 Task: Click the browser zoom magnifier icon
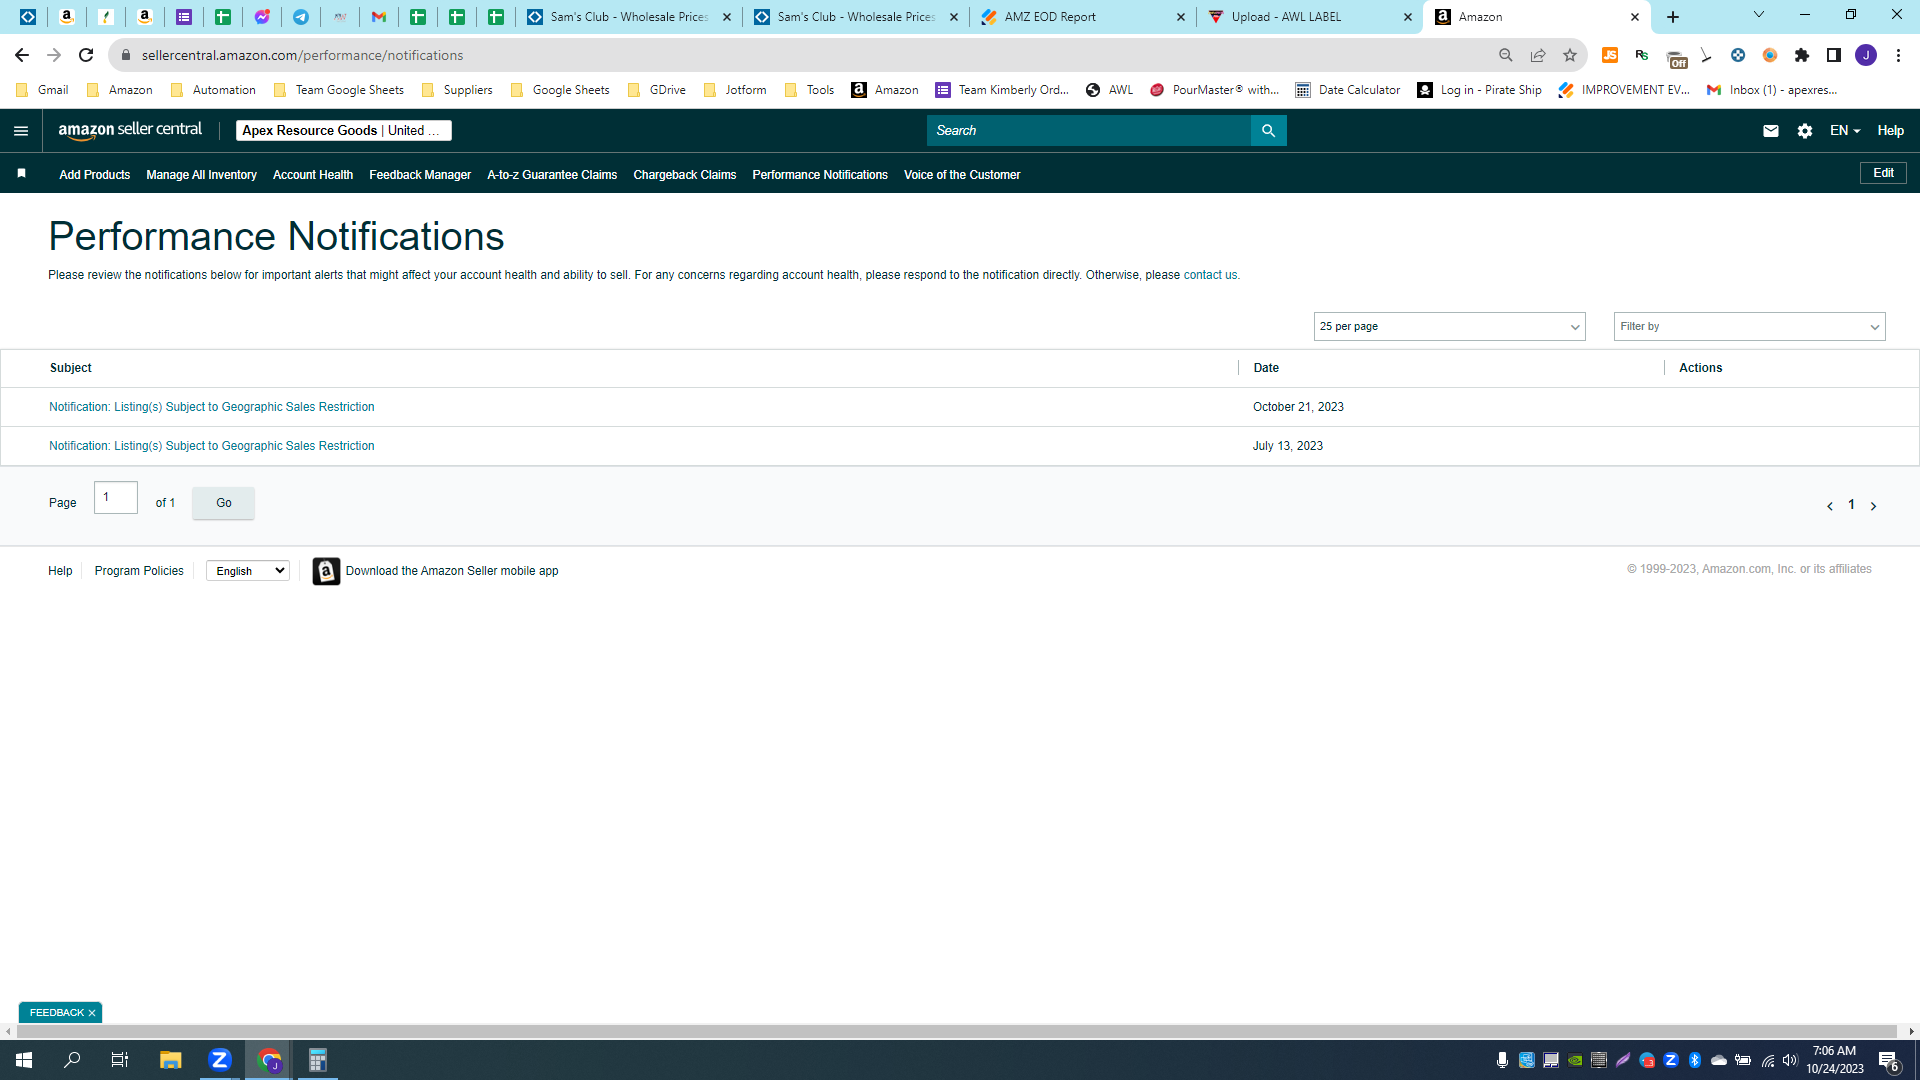(1506, 55)
